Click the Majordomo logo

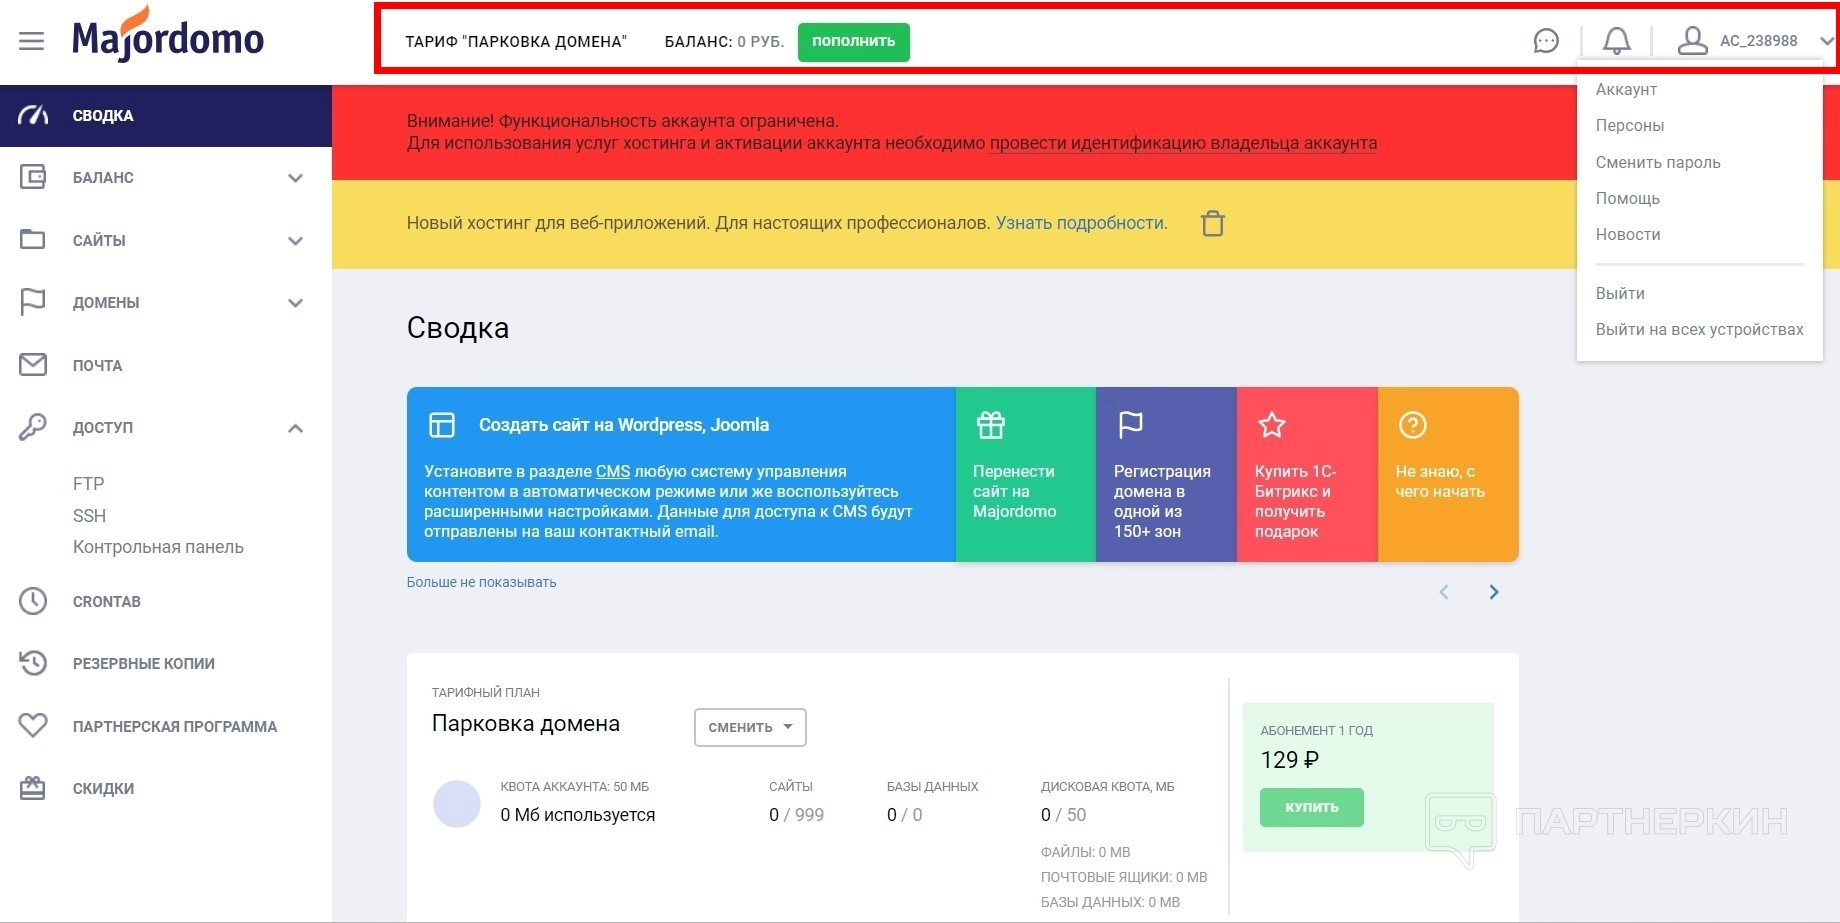[x=168, y=36]
